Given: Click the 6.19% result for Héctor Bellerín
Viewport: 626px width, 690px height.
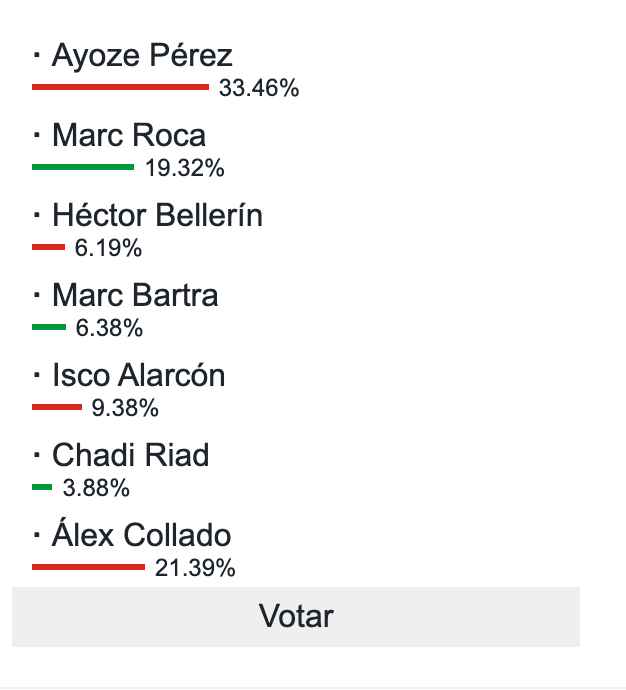Looking at the screenshot, I should tap(108, 249).
